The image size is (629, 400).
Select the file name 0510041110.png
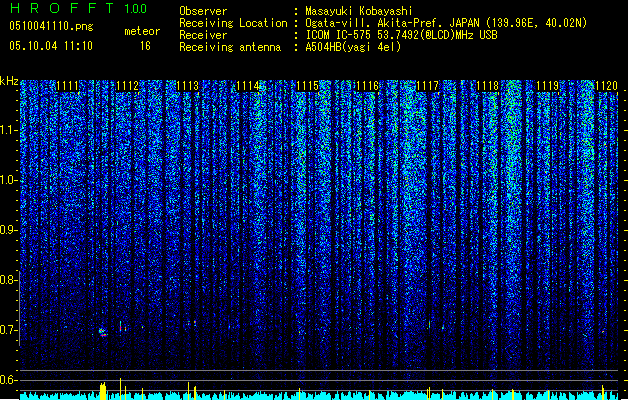click(x=51, y=26)
